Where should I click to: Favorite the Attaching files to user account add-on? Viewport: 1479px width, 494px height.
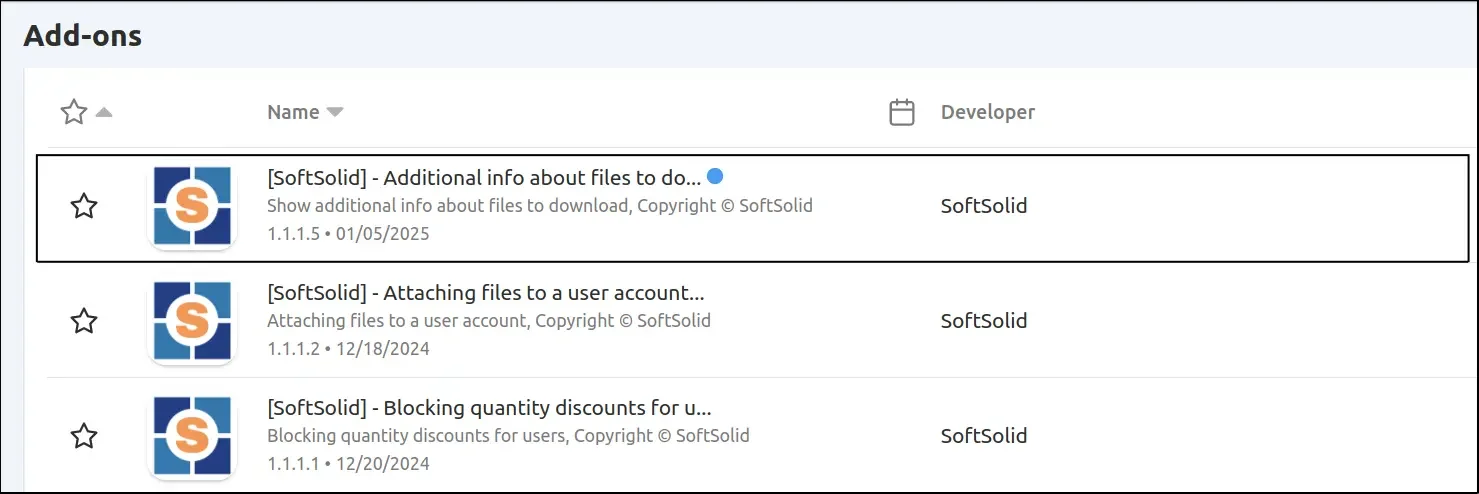84,321
